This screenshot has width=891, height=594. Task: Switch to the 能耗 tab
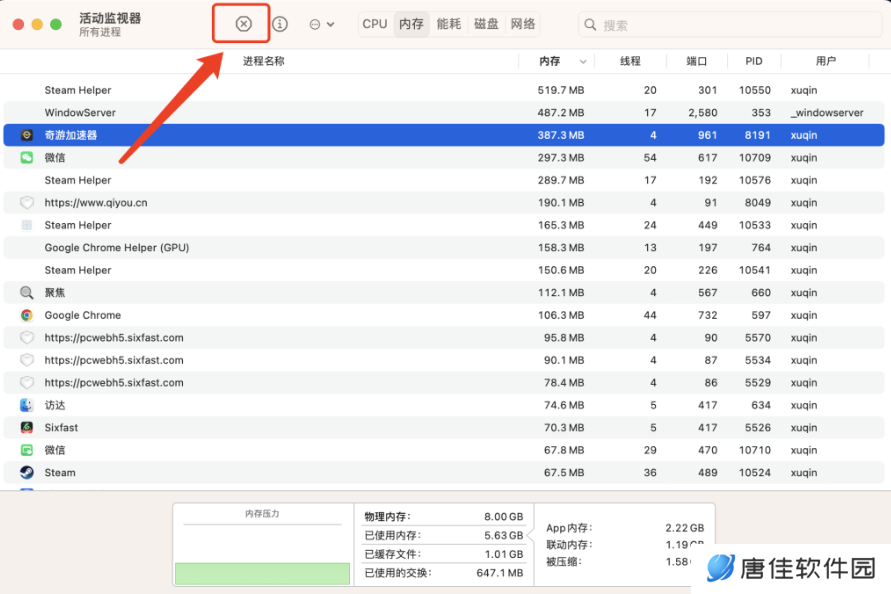pos(448,24)
